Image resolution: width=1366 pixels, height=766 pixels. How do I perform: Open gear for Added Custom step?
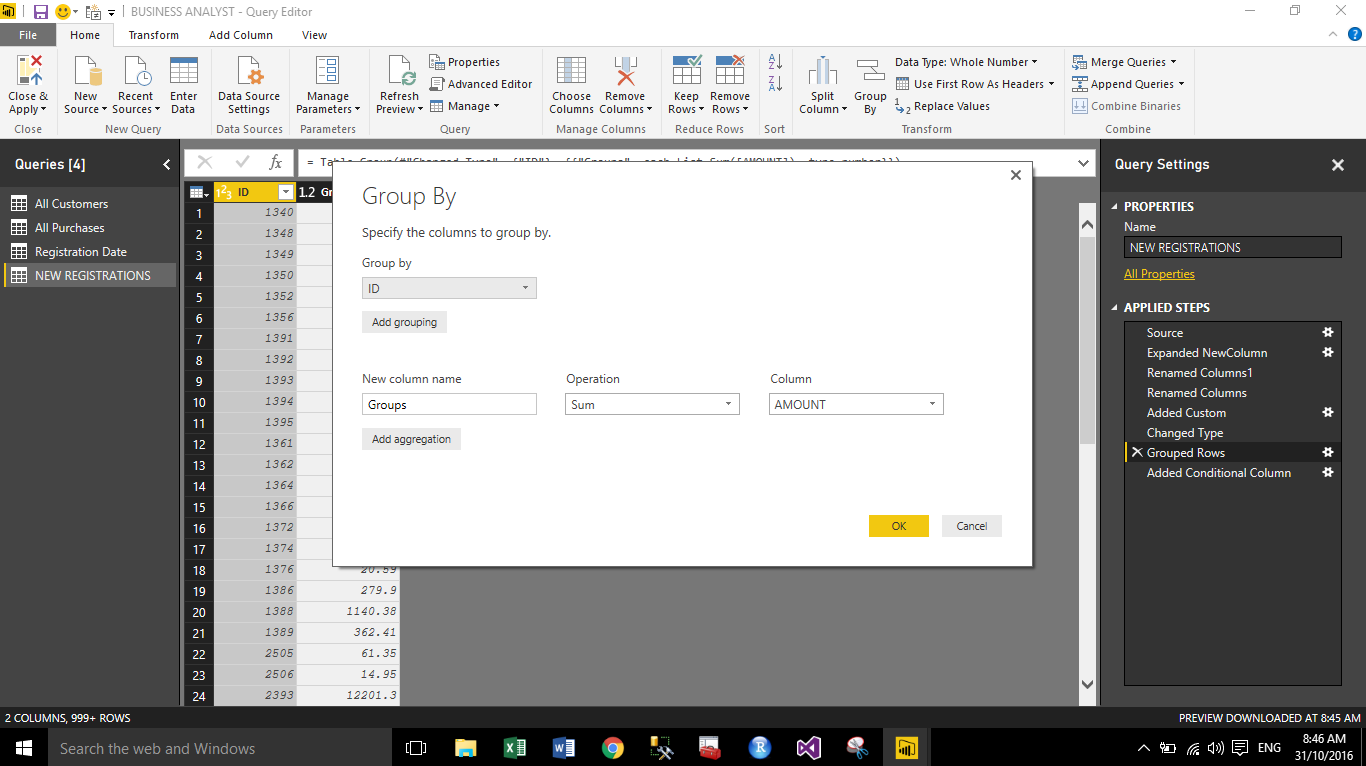click(1328, 413)
